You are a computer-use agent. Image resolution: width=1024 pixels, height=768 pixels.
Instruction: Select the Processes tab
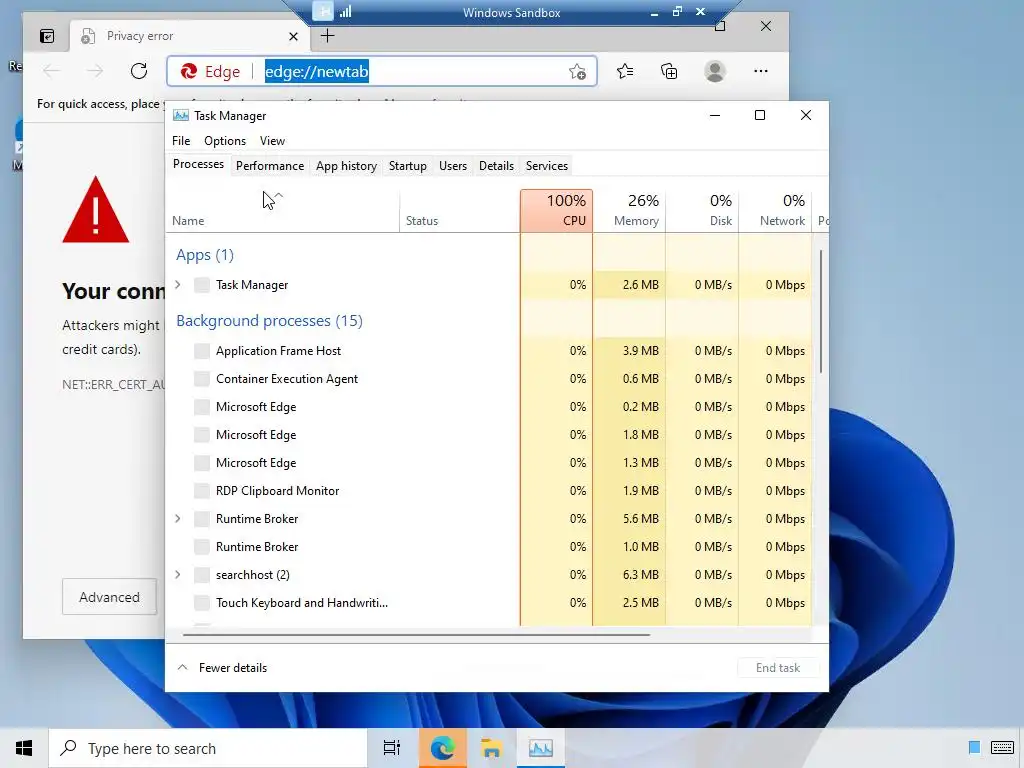tap(198, 165)
